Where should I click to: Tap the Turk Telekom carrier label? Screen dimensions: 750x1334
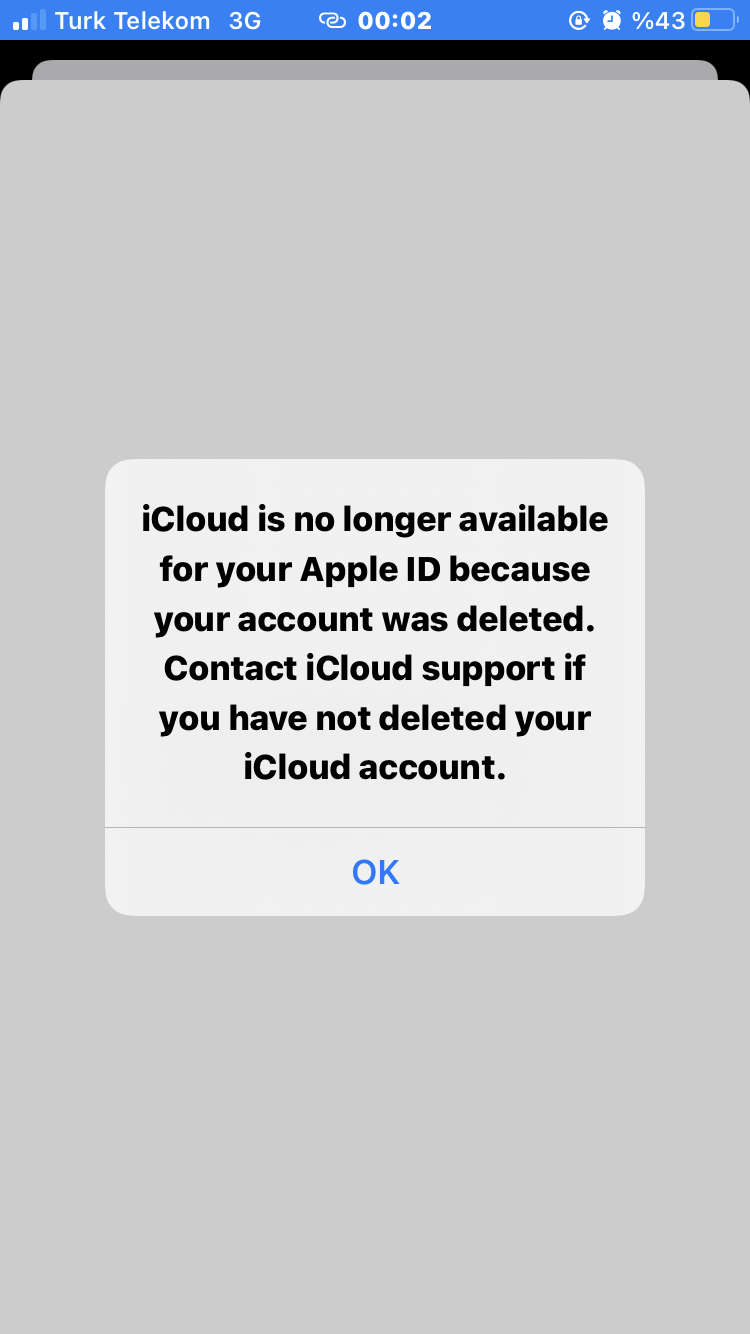pos(132,20)
